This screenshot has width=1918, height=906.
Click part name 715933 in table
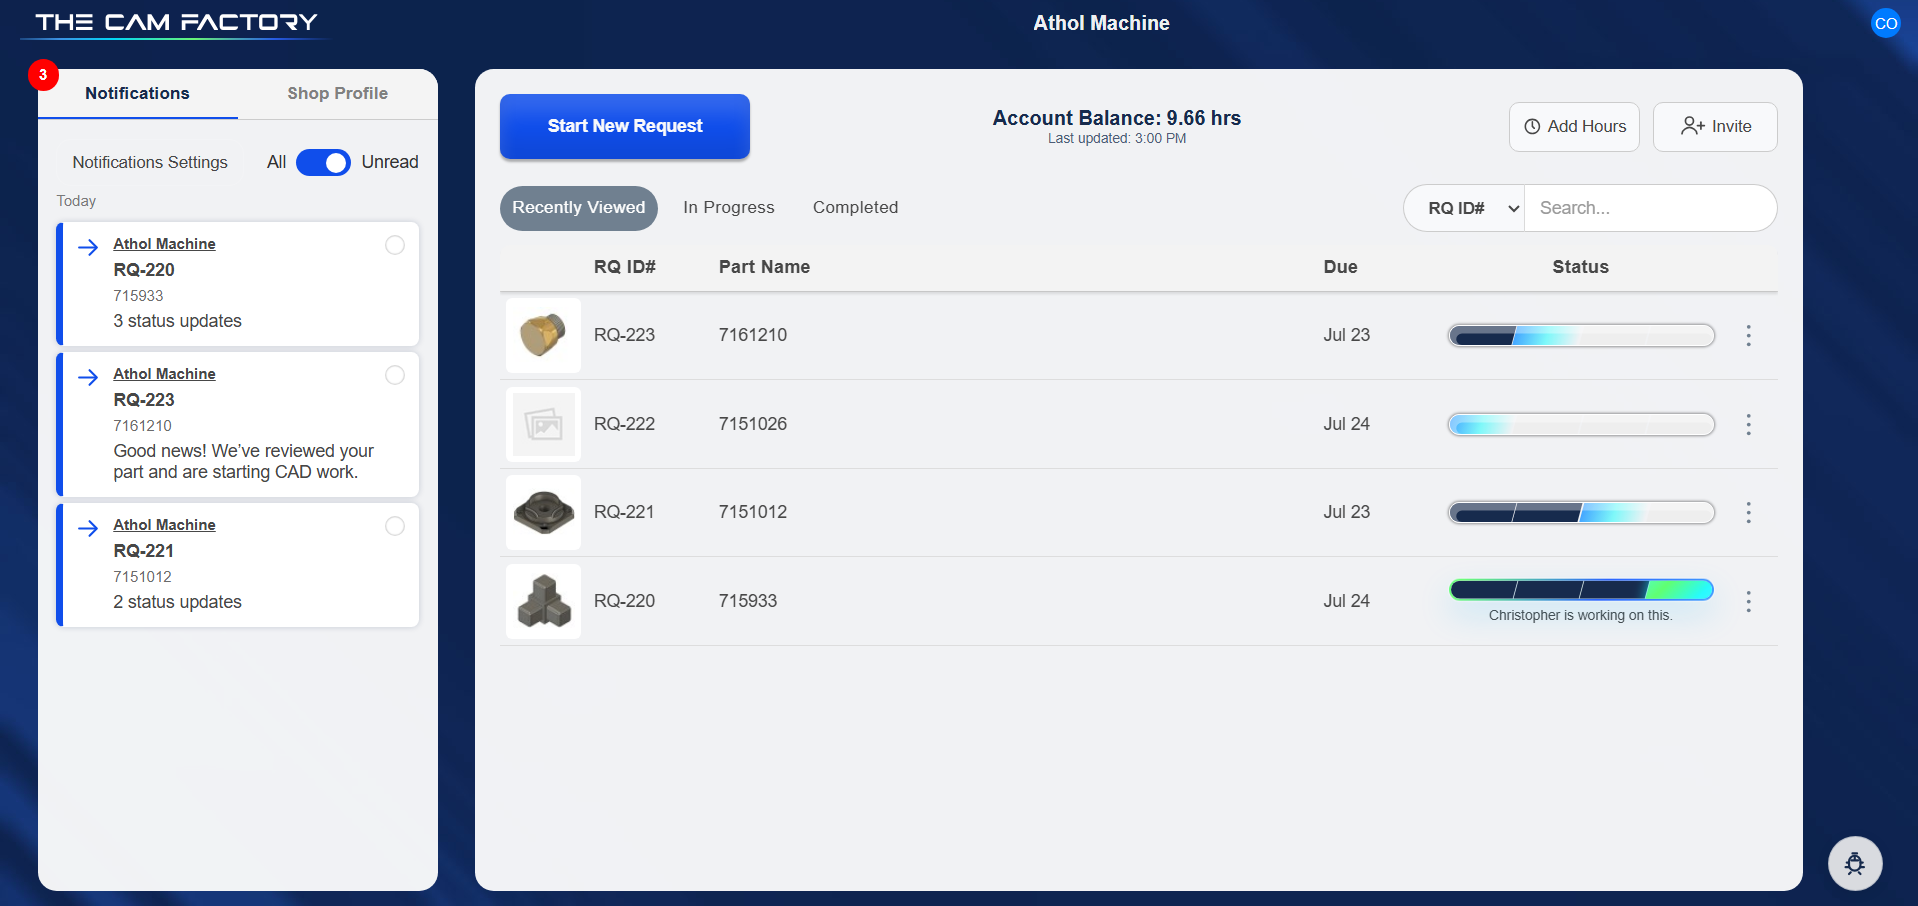click(748, 601)
